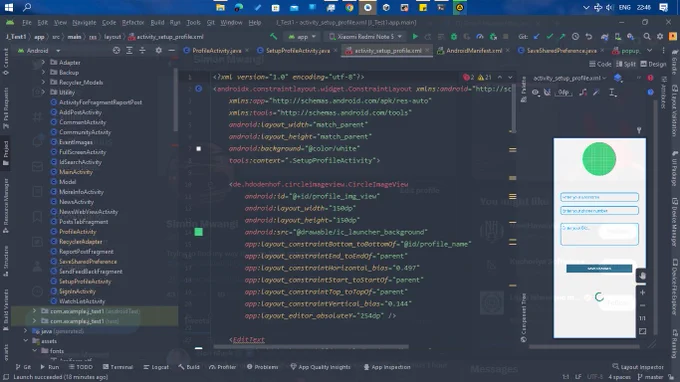680x382 pixels.
Task: Open Logcat tool window
Action: pyautogui.click(x=156, y=367)
